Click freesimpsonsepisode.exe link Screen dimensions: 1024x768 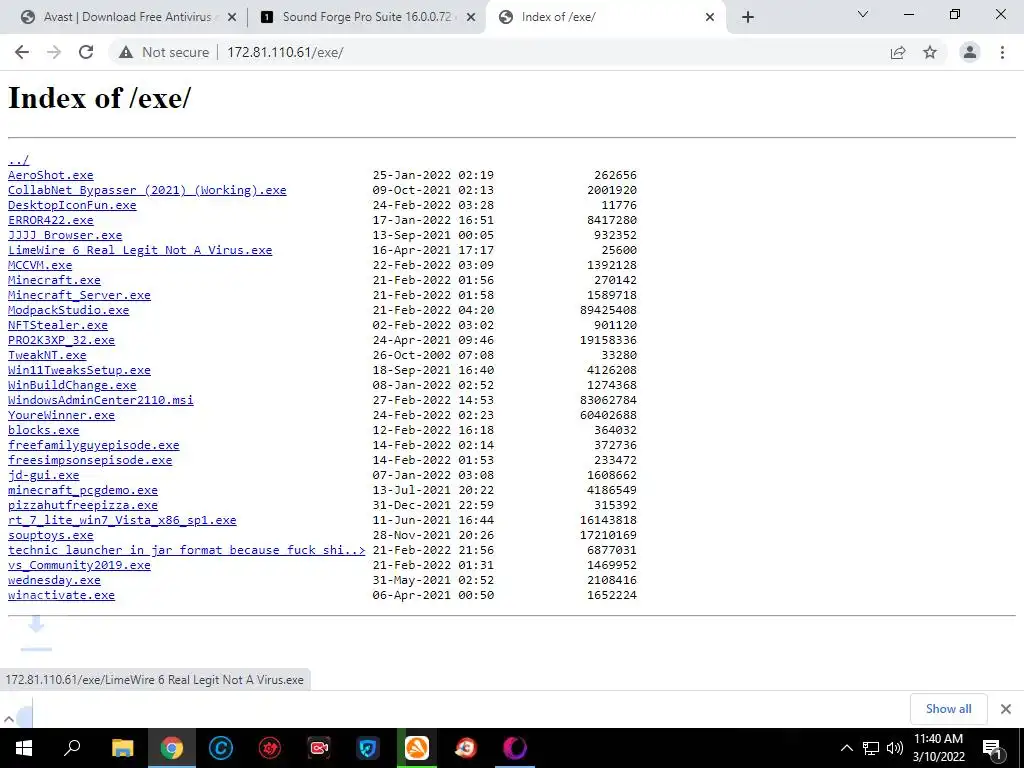point(90,460)
